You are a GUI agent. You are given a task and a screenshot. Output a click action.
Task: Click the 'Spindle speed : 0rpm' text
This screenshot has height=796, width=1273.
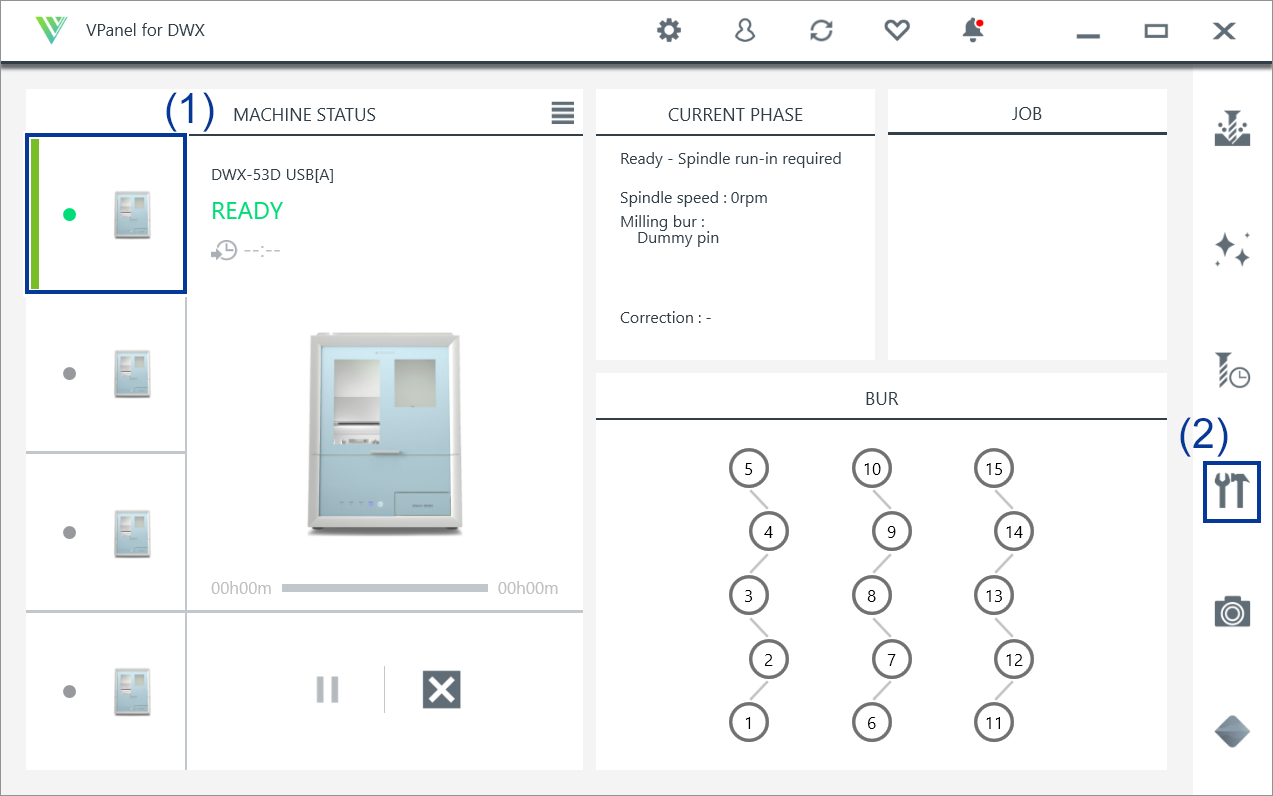coord(694,197)
